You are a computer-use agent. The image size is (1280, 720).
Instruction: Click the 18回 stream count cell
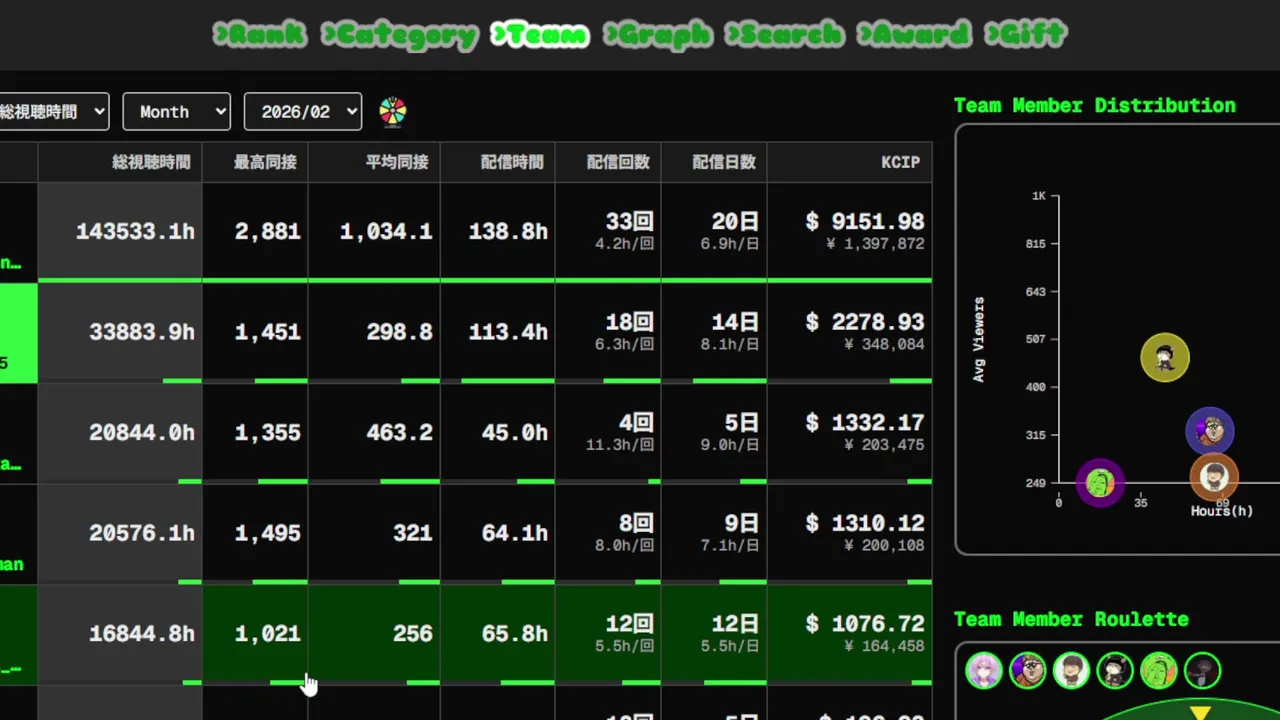pos(608,332)
